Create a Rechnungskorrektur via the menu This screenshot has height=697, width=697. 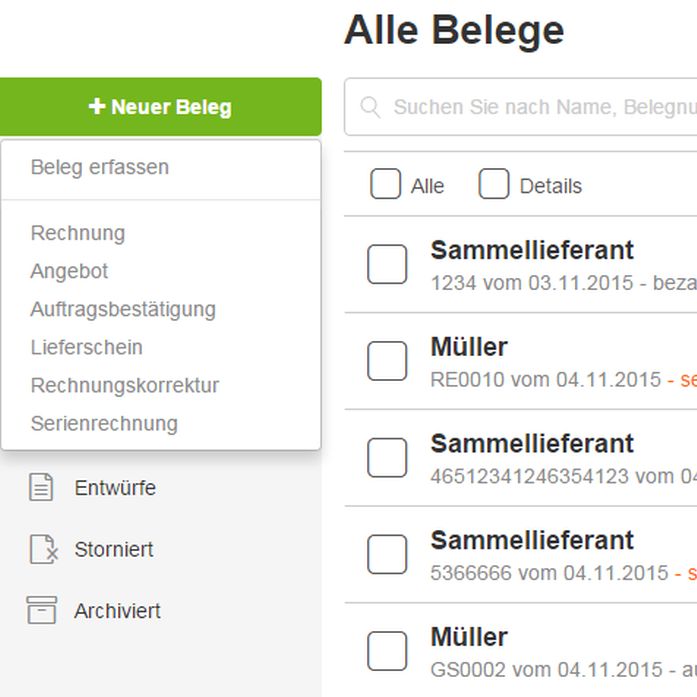coord(125,385)
